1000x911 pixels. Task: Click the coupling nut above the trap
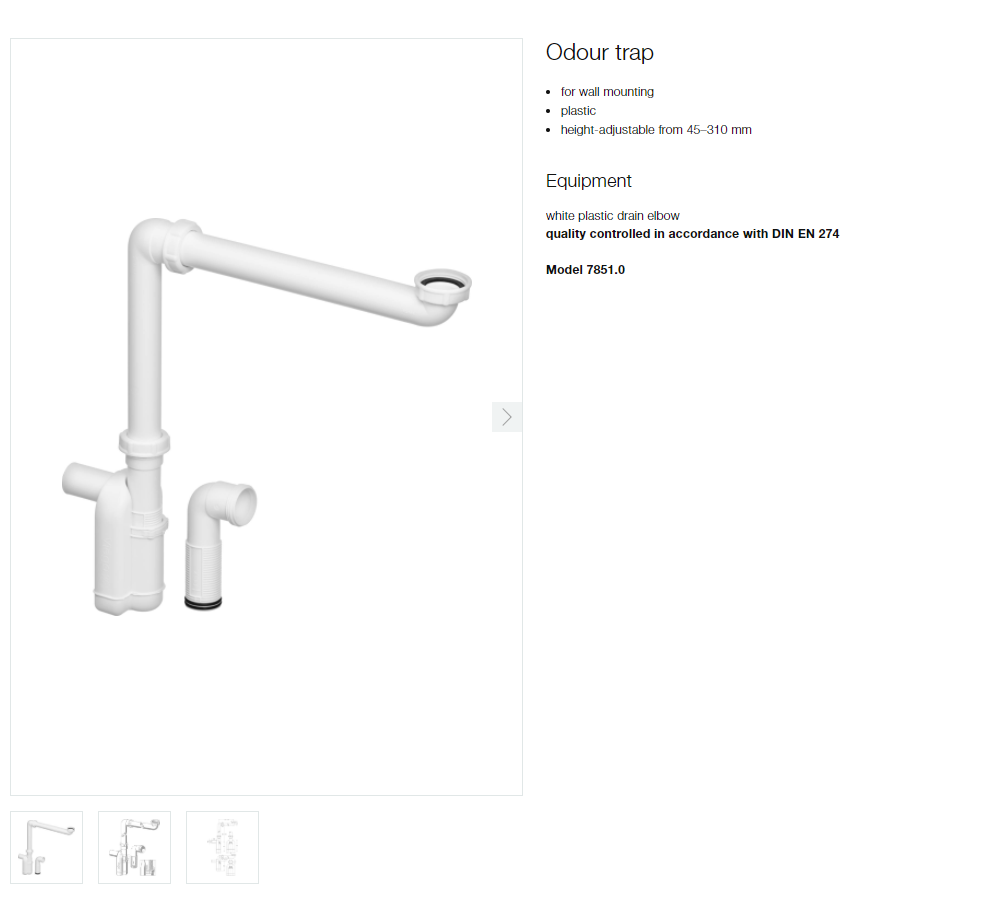[x=144, y=441]
